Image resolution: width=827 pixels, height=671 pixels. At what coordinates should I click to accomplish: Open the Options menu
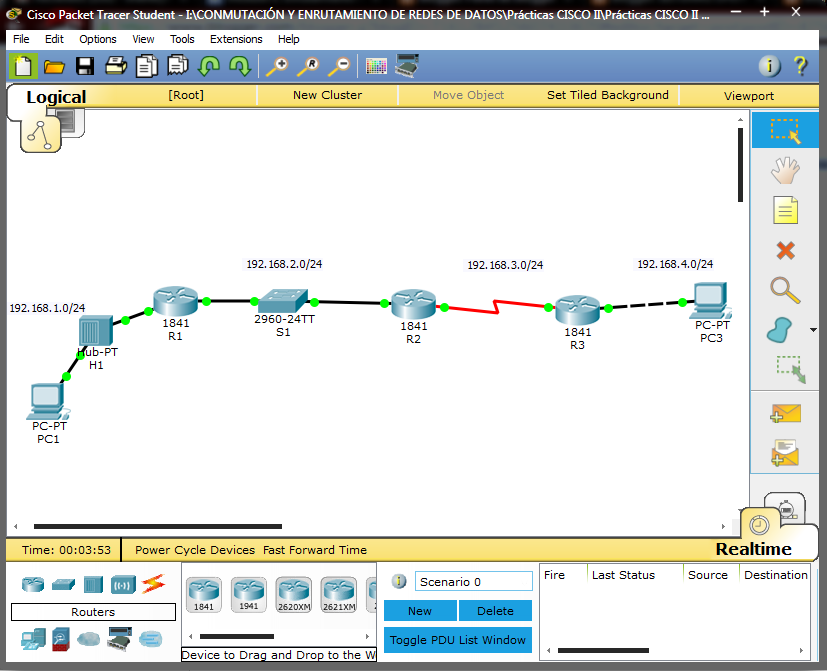click(97, 39)
